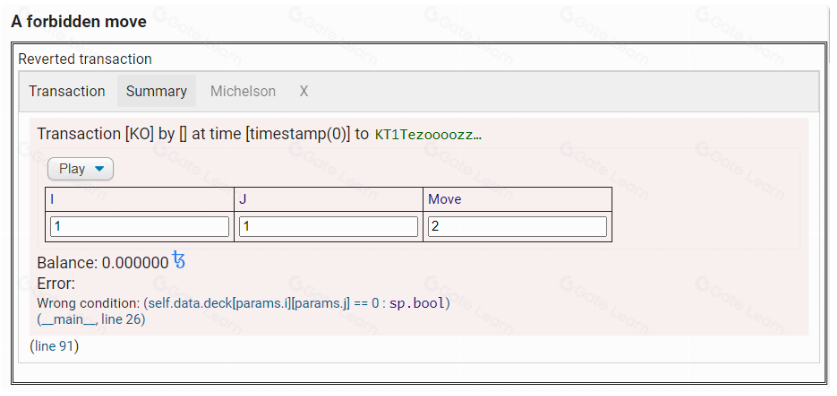Close the panel with the X tab
This screenshot has width=837, height=396.
[x=304, y=91]
